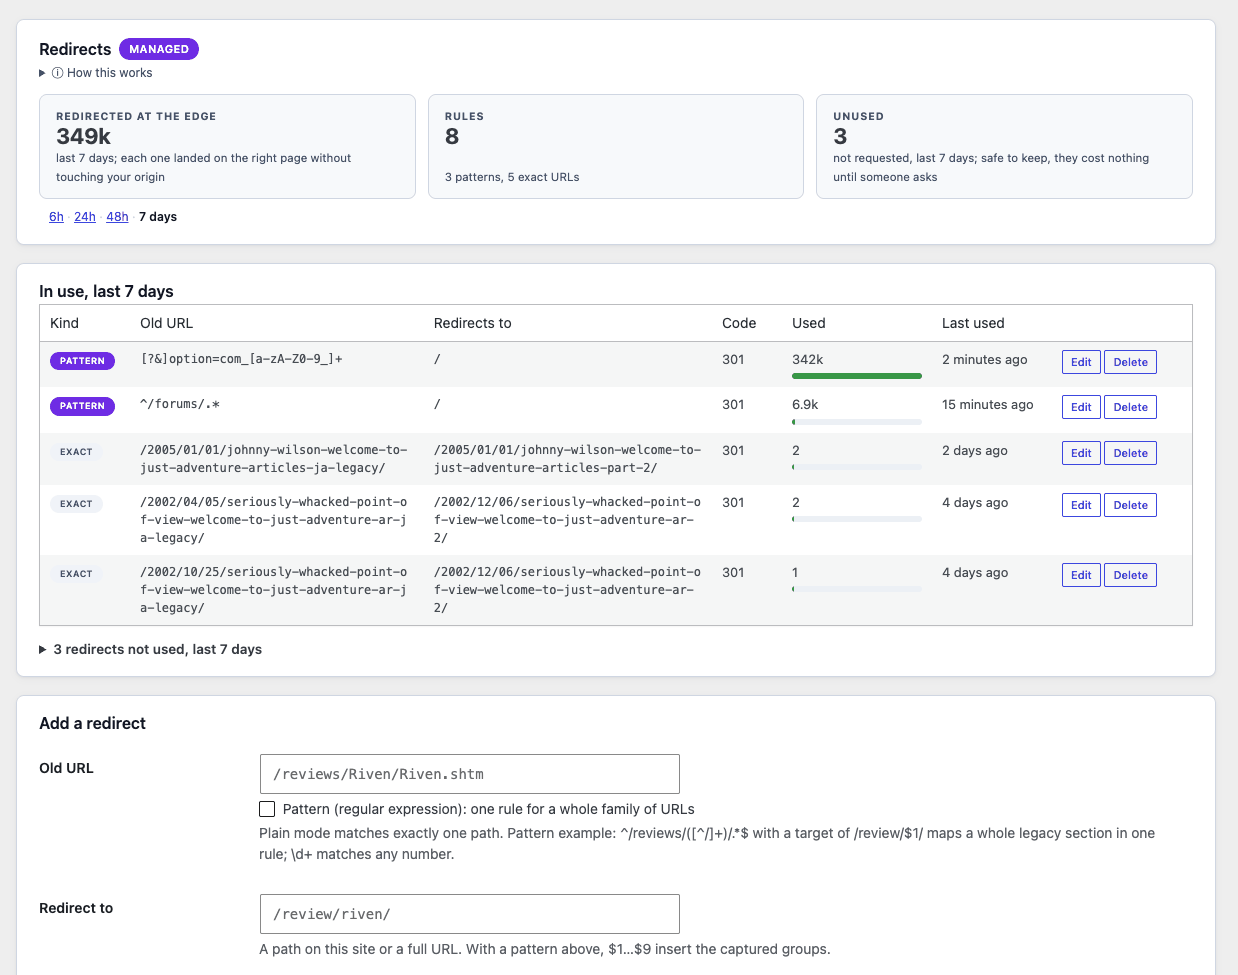Delete the 2002/10/25 seriously-whacked redirect
This screenshot has width=1238, height=975.
coord(1130,575)
